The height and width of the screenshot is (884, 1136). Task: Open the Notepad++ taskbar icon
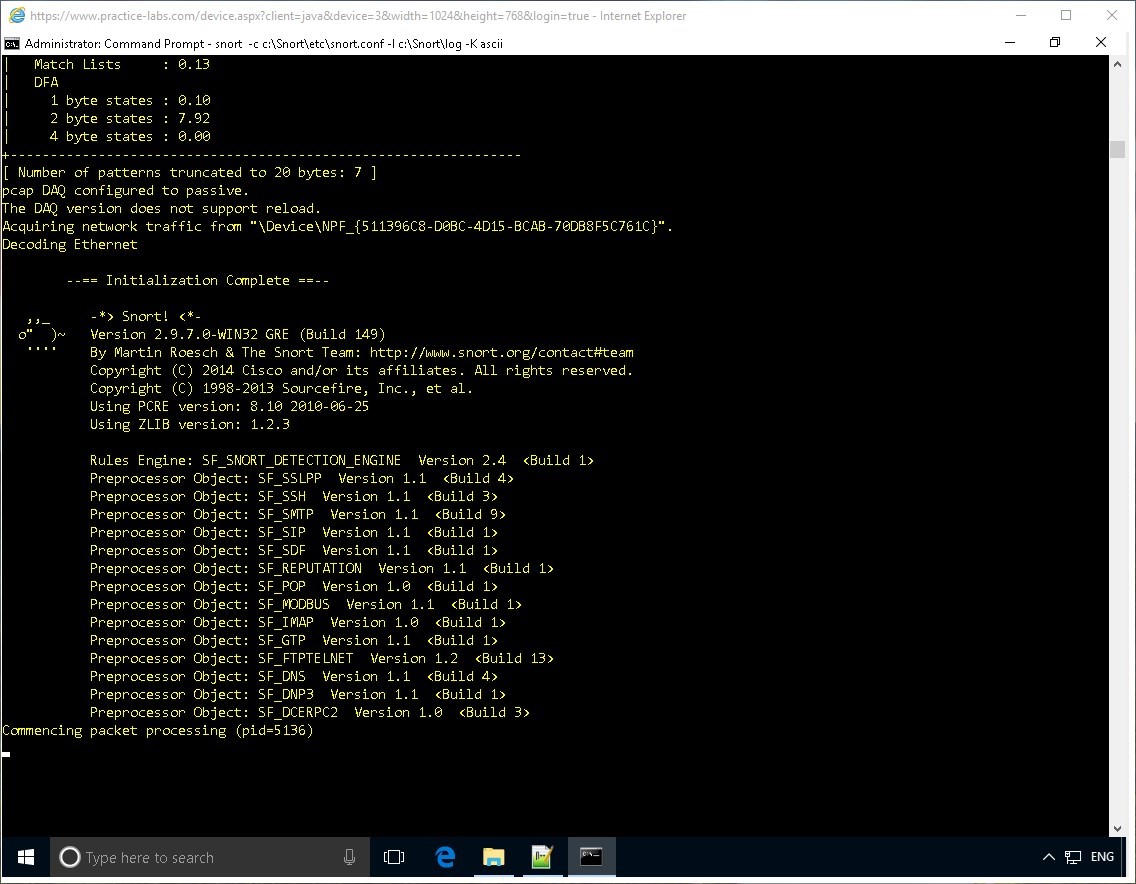[x=541, y=857]
